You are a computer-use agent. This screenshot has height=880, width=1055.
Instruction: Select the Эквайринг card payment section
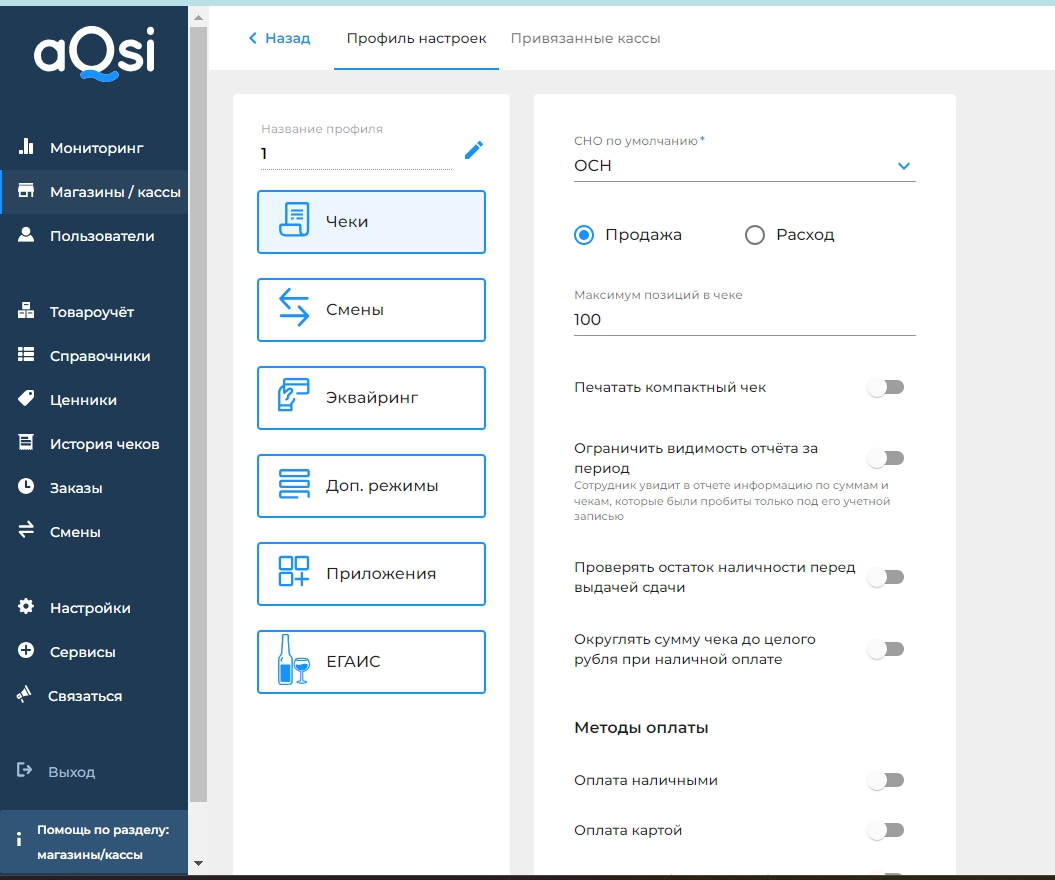tap(371, 398)
